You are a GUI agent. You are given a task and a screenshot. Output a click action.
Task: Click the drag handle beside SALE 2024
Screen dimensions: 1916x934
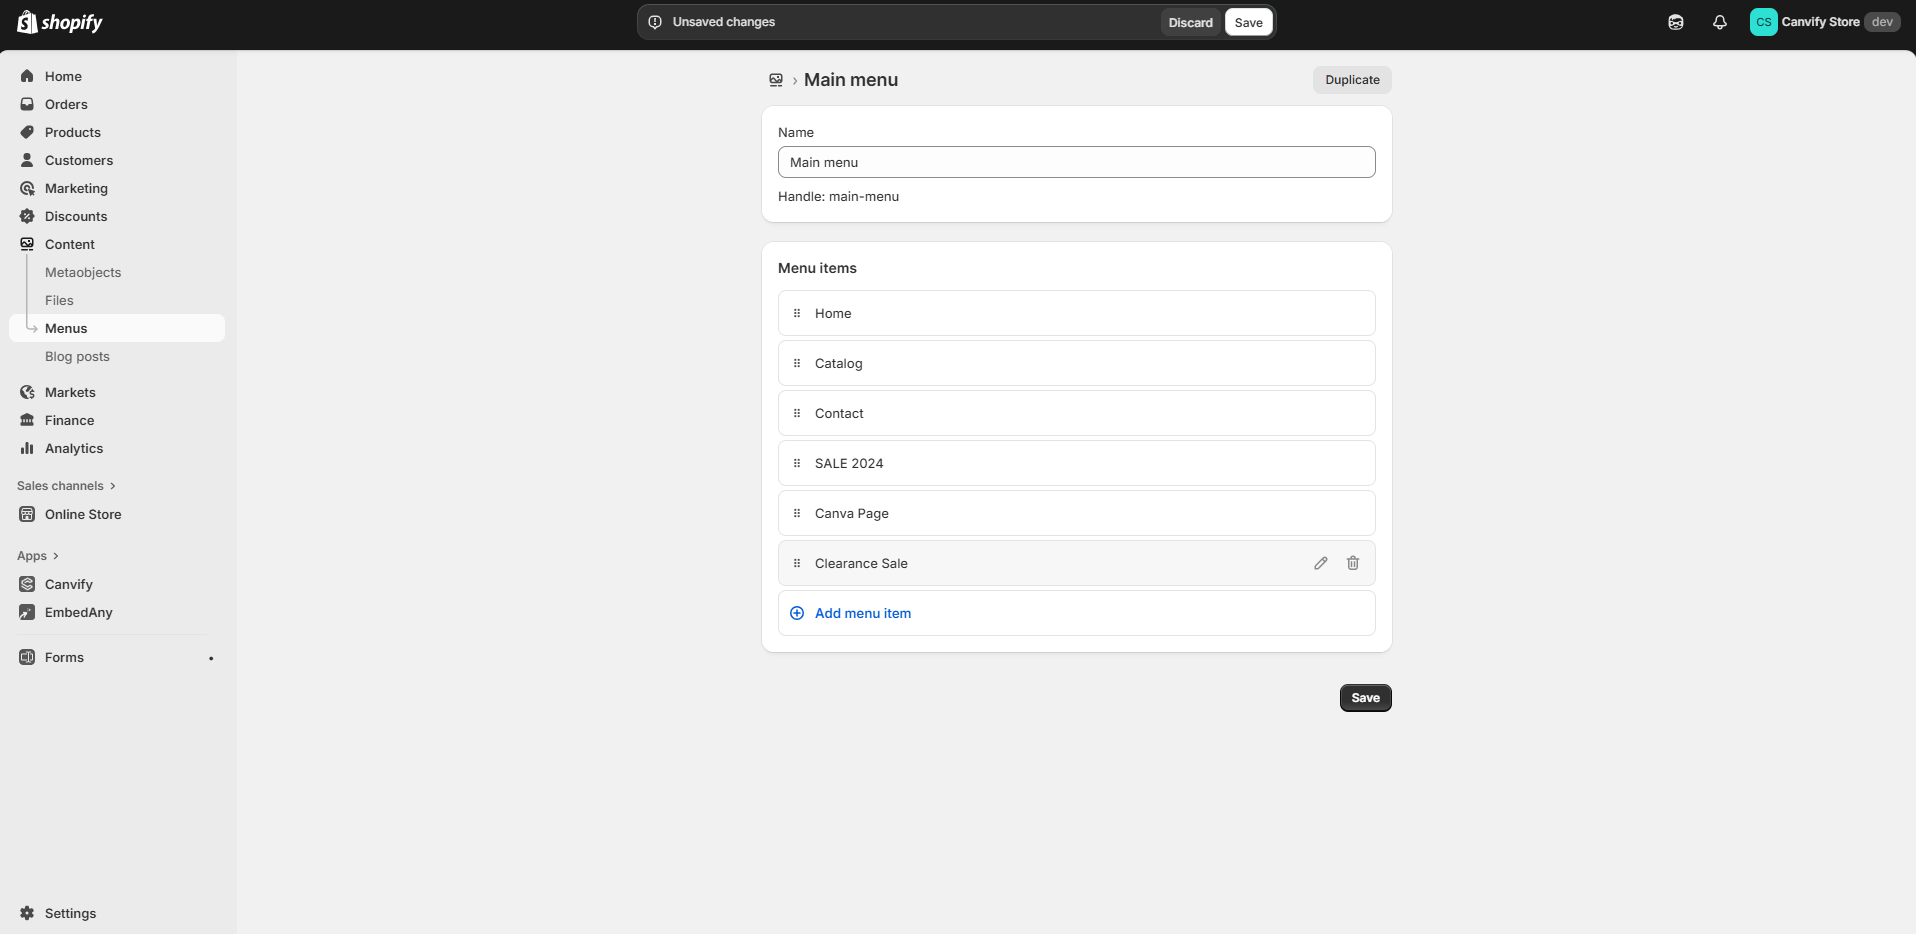(797, 463)
